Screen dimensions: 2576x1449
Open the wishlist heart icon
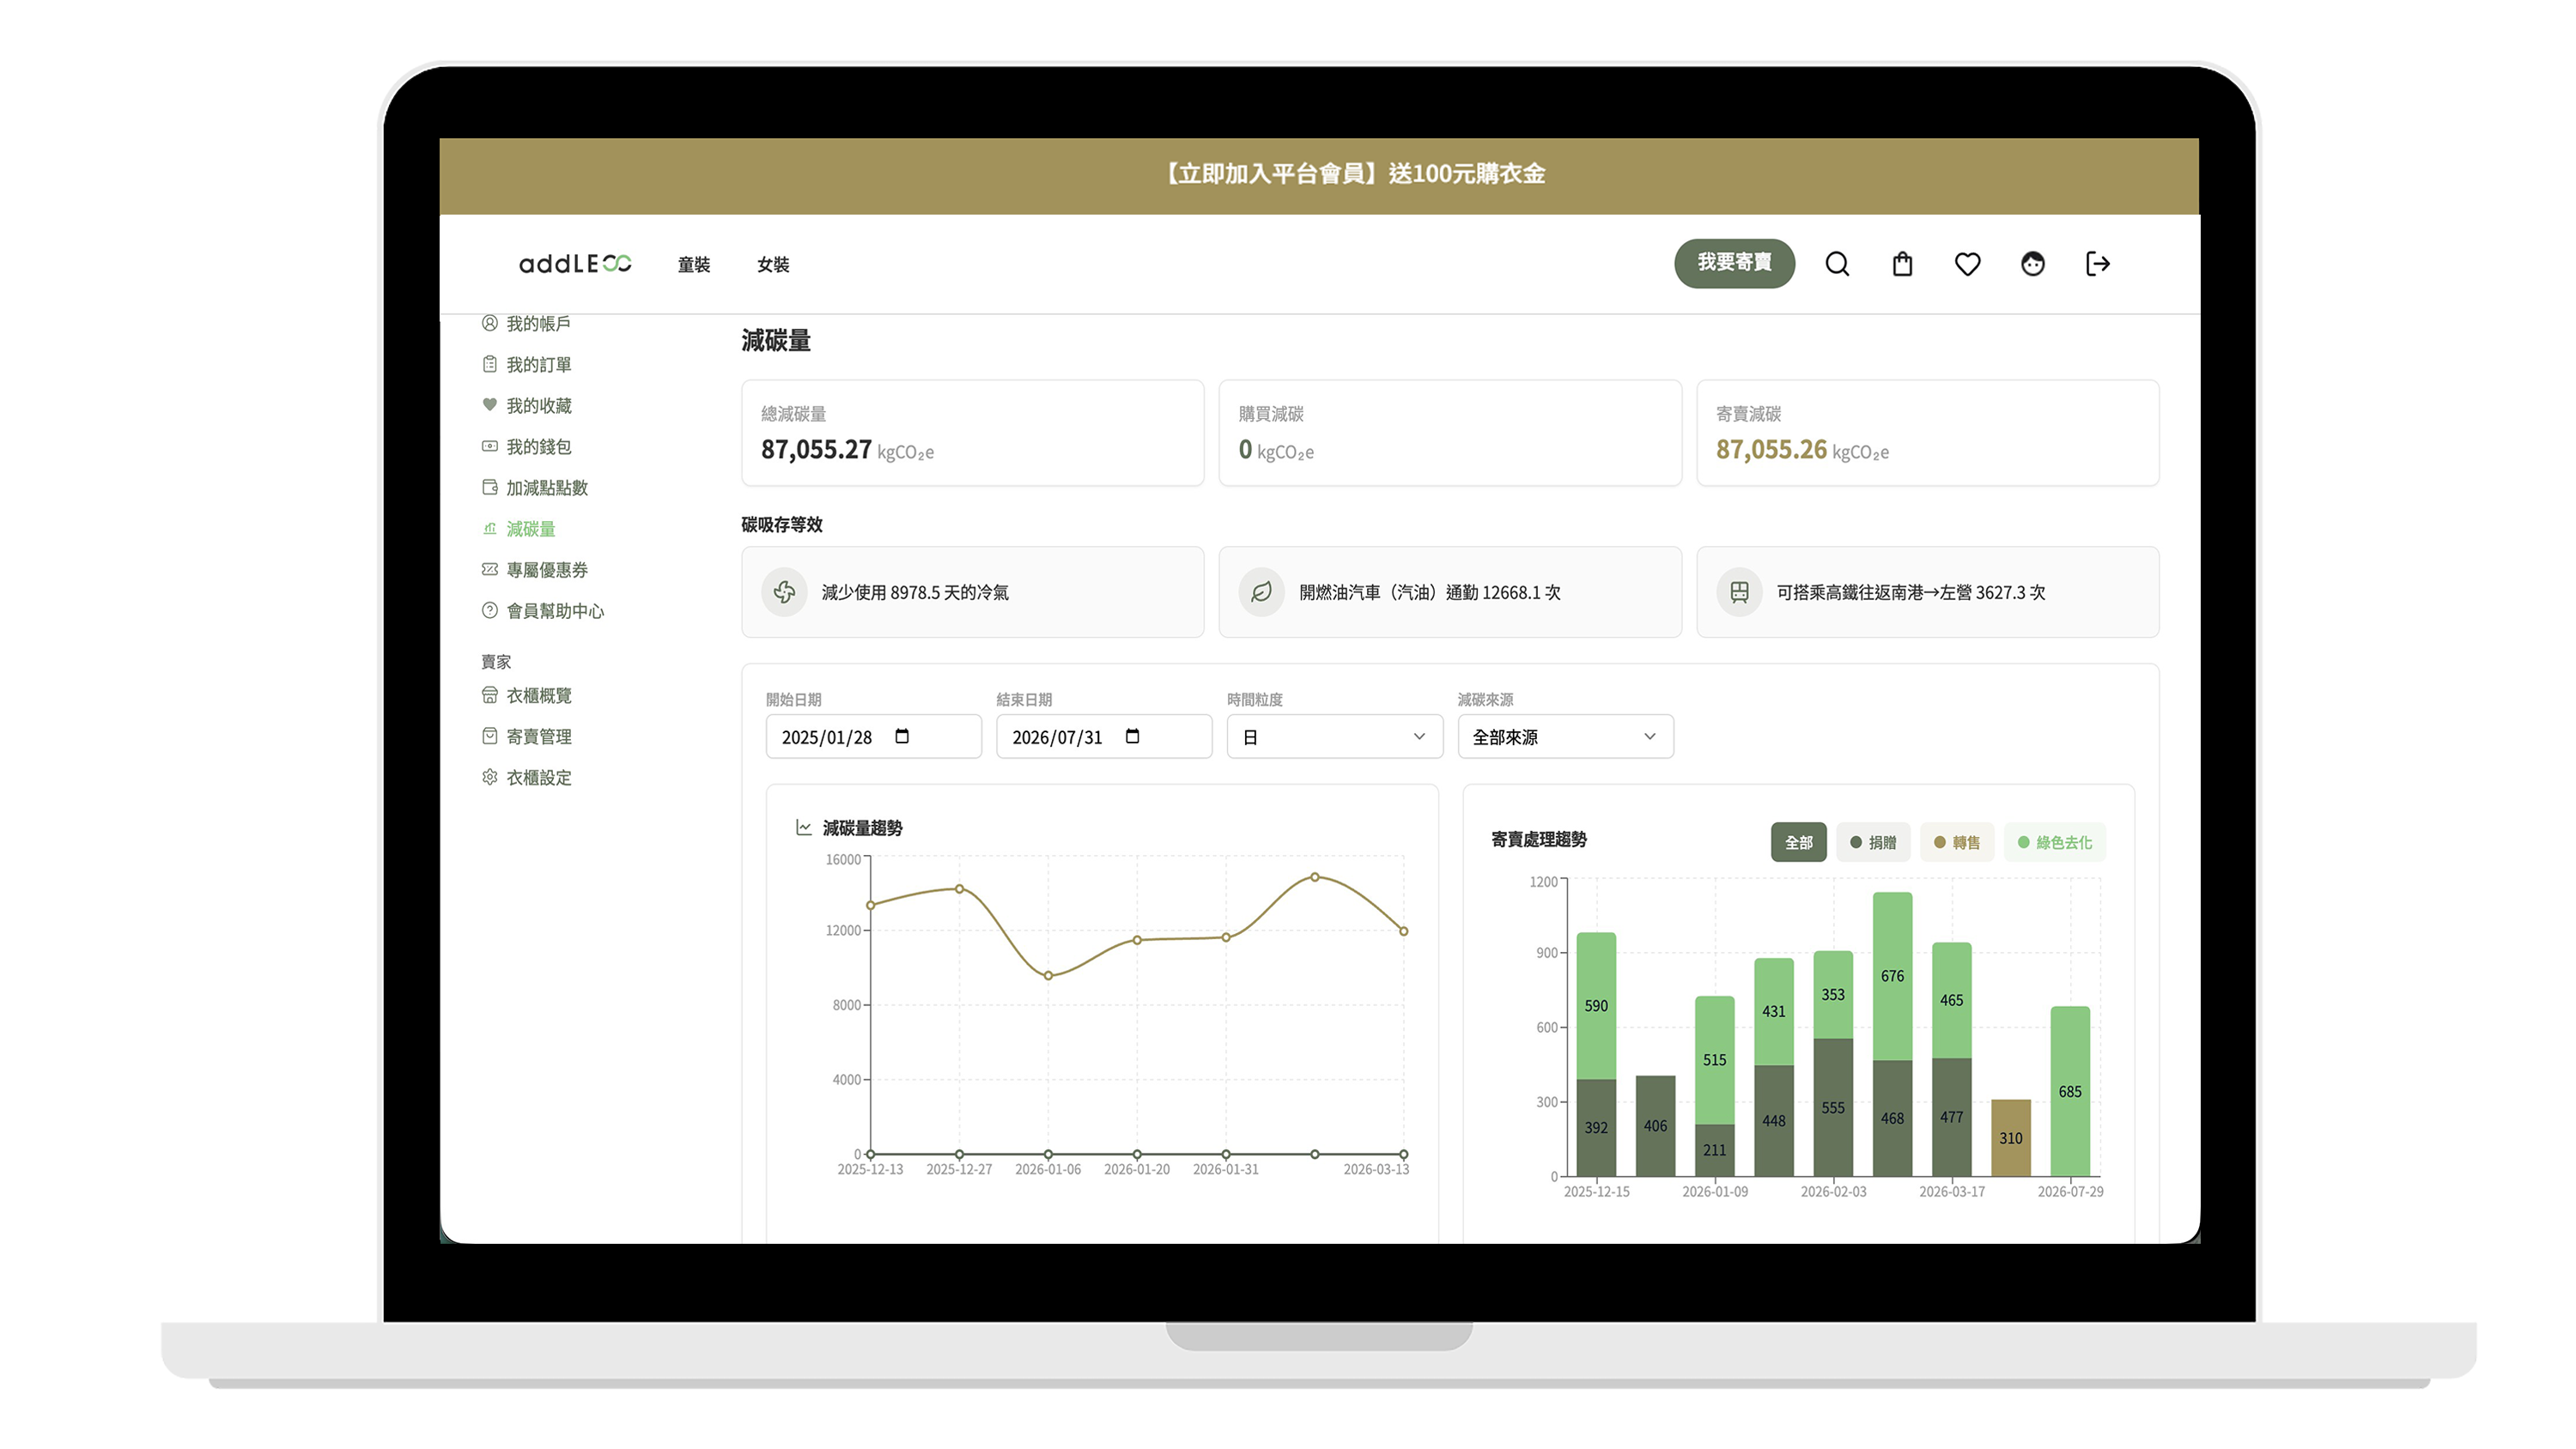click(1967, 264)
